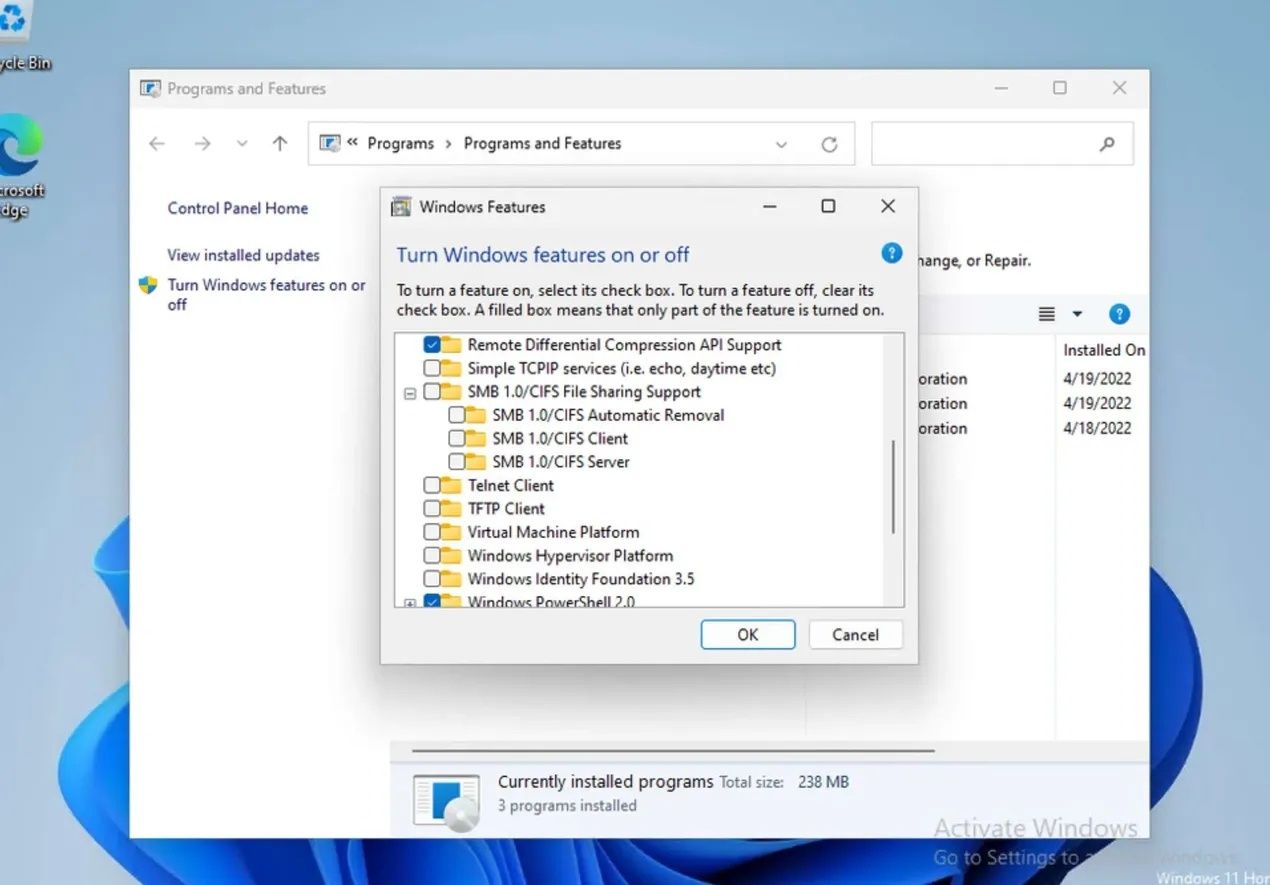This screenshot has height=885, width=1270.
Task: Click the SMB 1.0/CIFS Client folder icon
Action: coord(475,438)
